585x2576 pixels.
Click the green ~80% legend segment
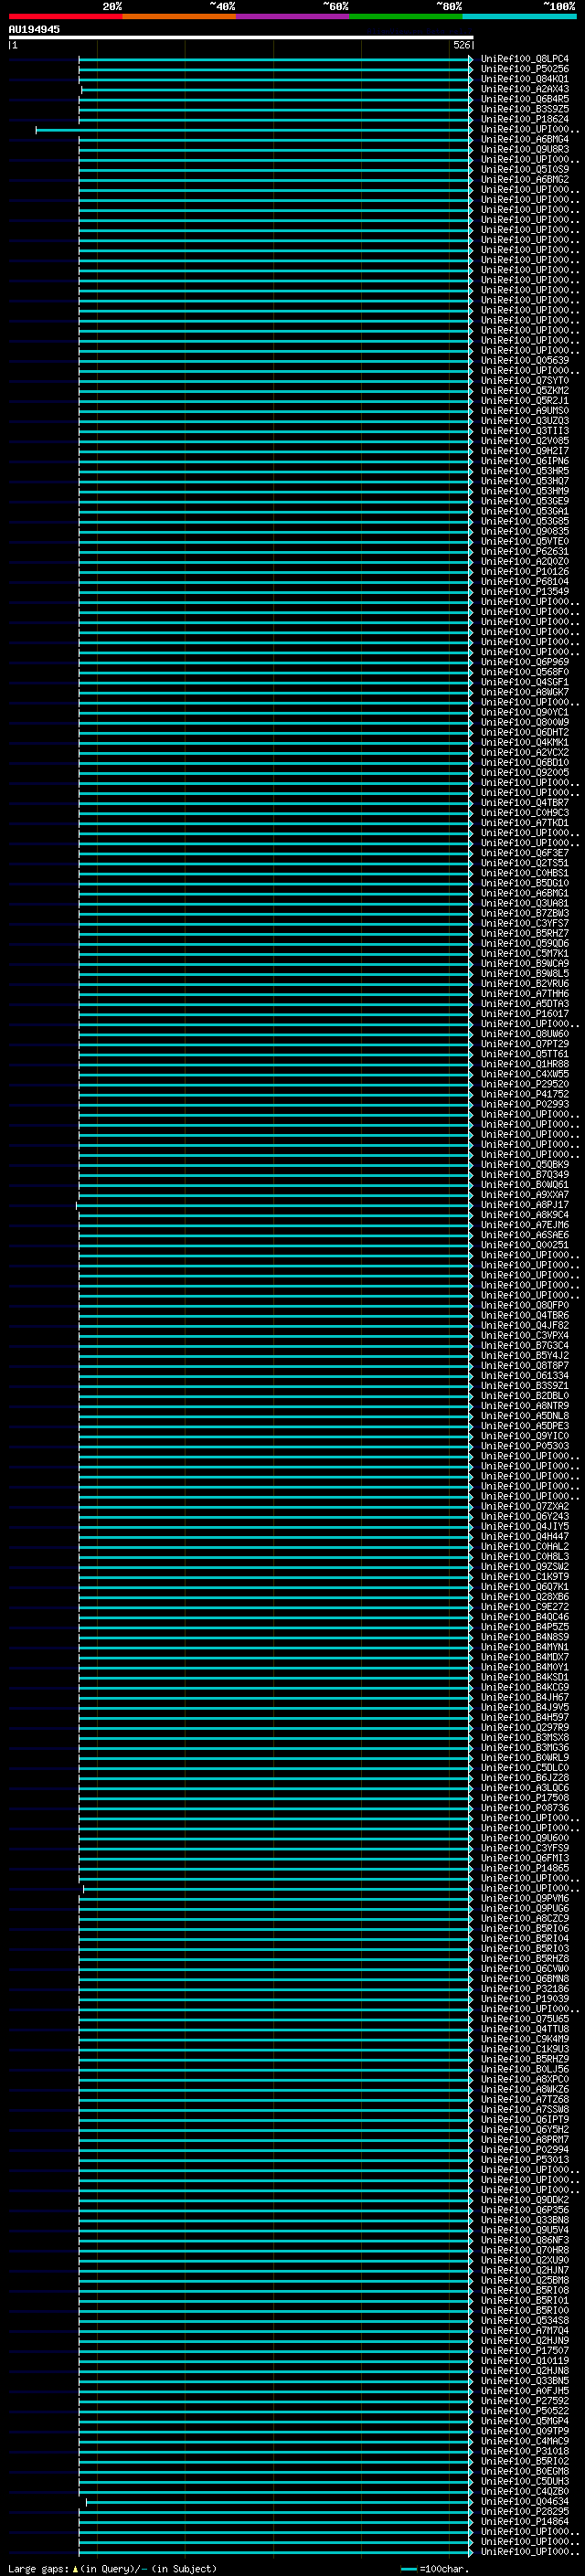tap(406, 16)
